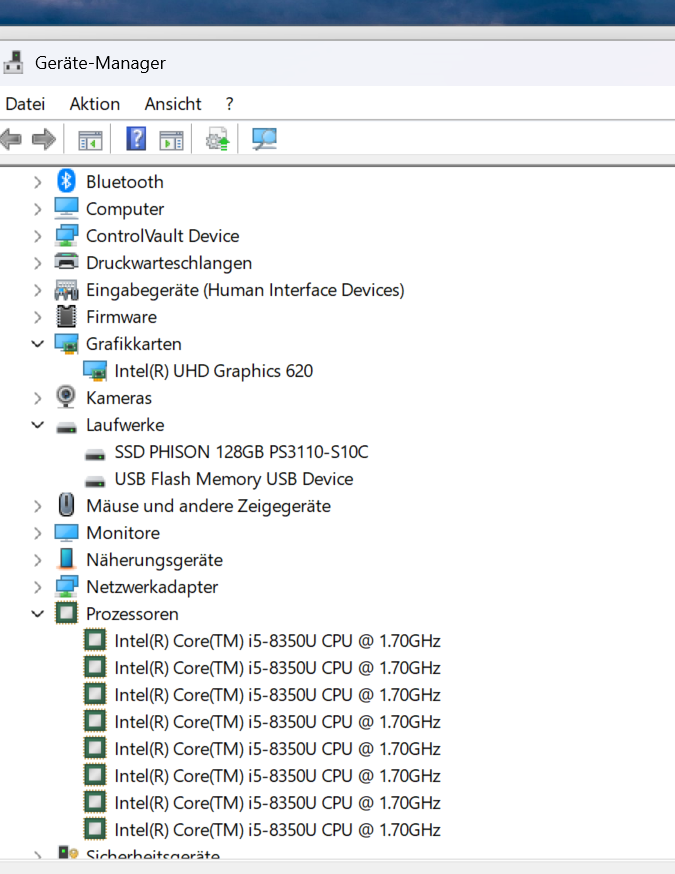This screenshot has width=675, height=874.
Task: Select SSD PHISON 128GB PS3110-S10C
Action: tap(241, 452)
